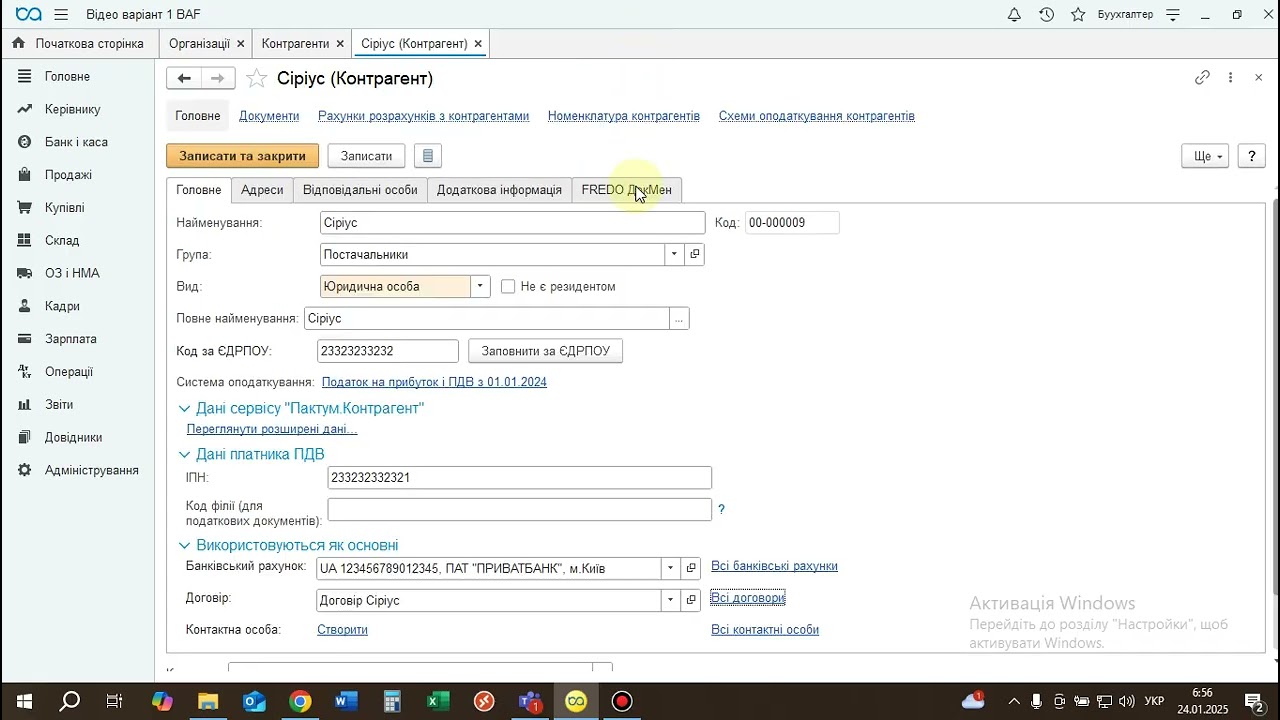Open Продажі section in sidebar

[68, 175]
